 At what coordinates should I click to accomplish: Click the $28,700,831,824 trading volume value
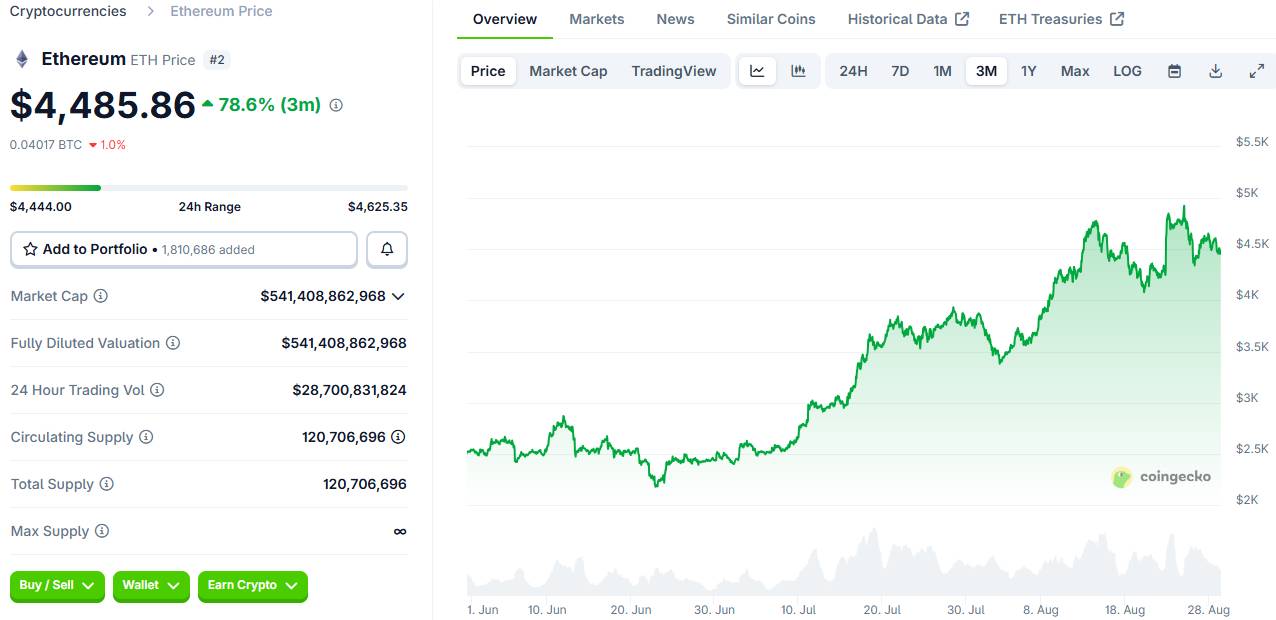tap(350, 390)
